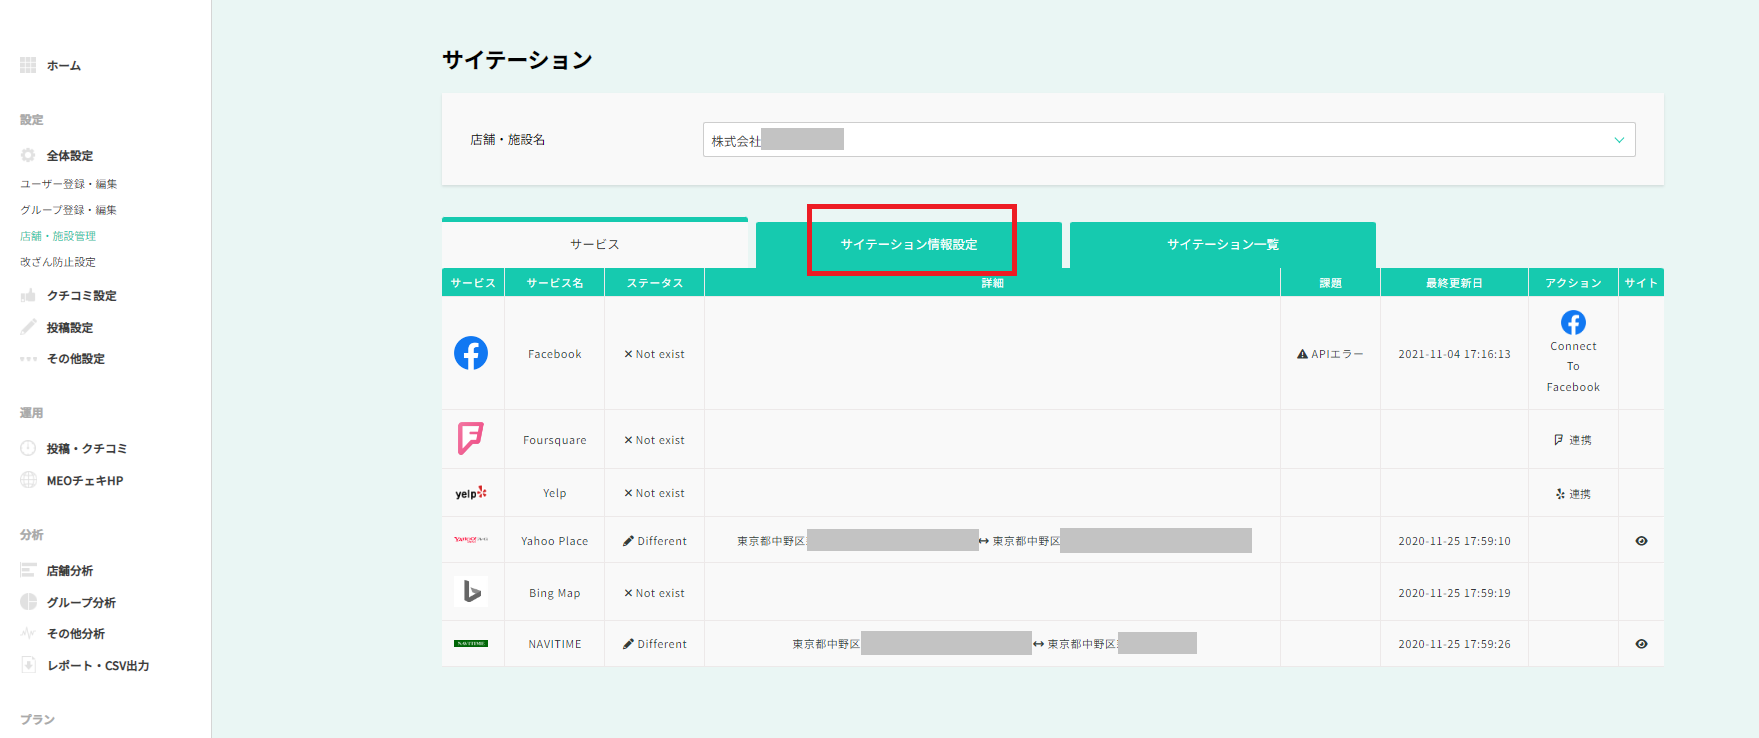View NAVITIME site via eye icon
This screenshot has width=1759, height=738.
click(1641, 644)
